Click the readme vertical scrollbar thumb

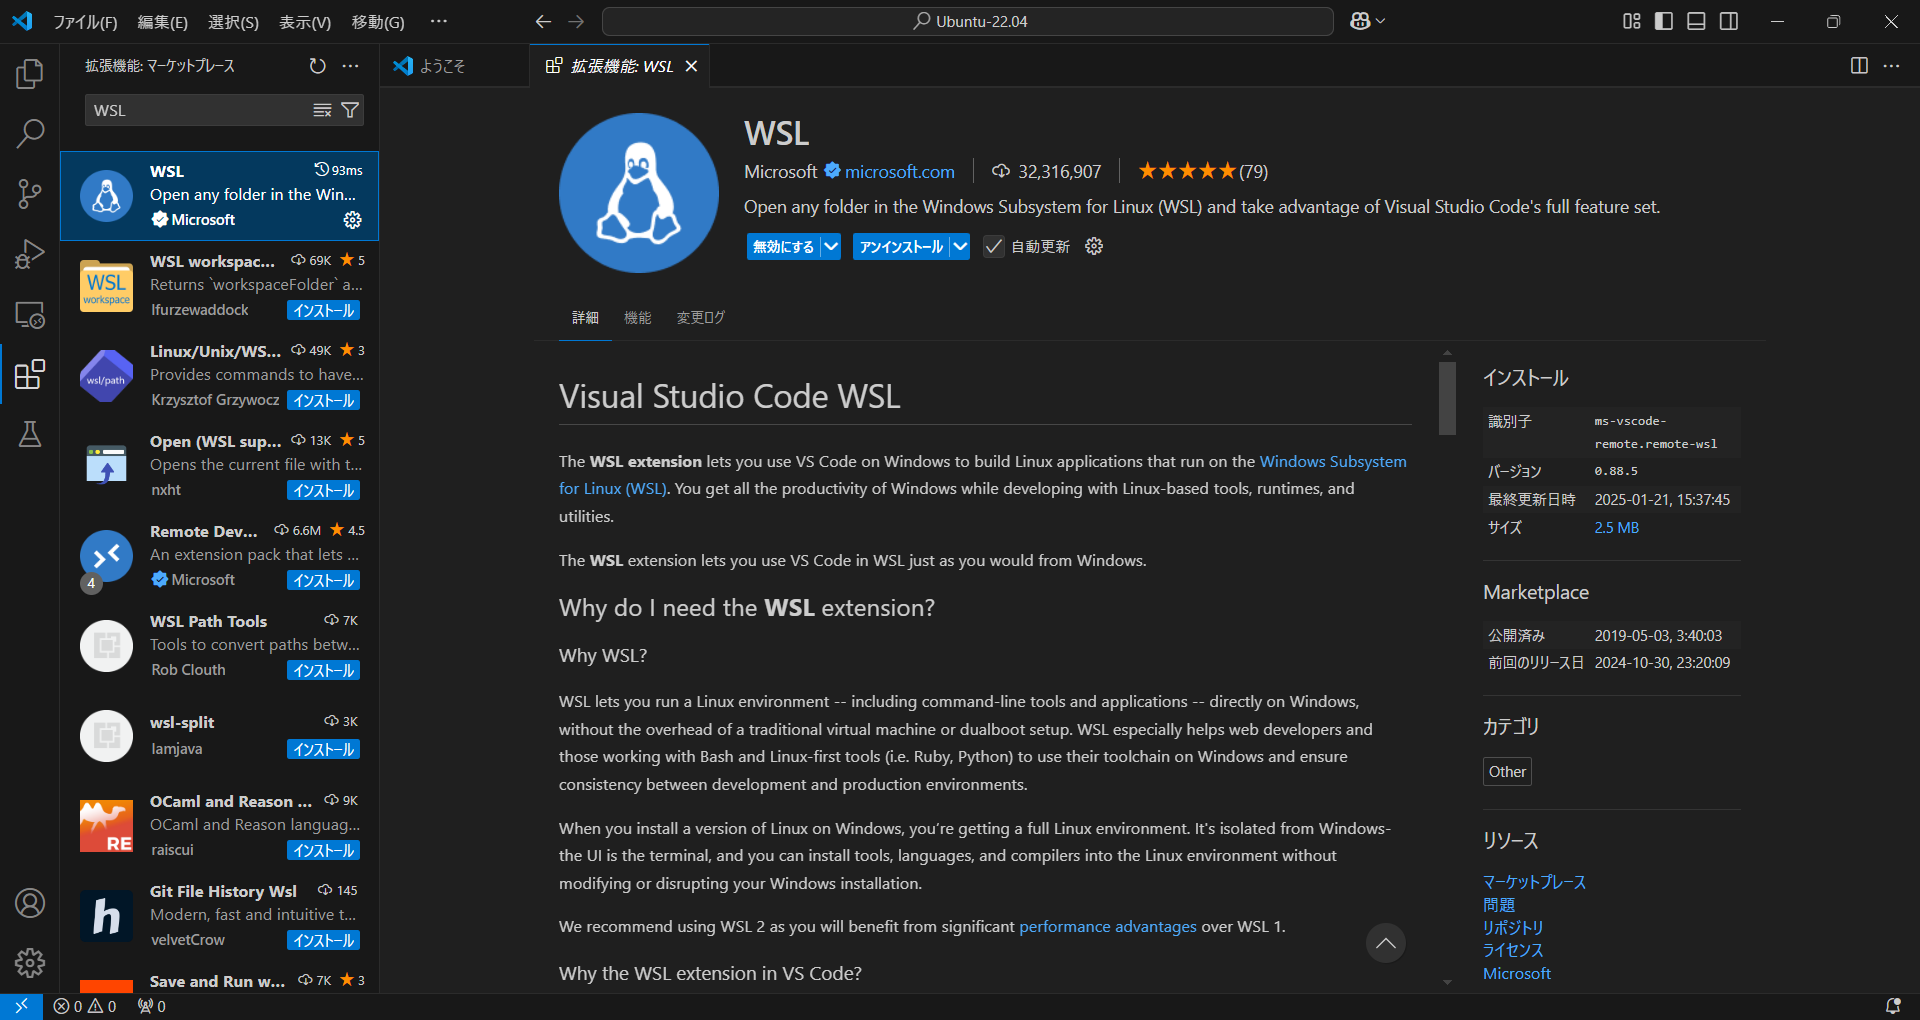point(1447,398)
